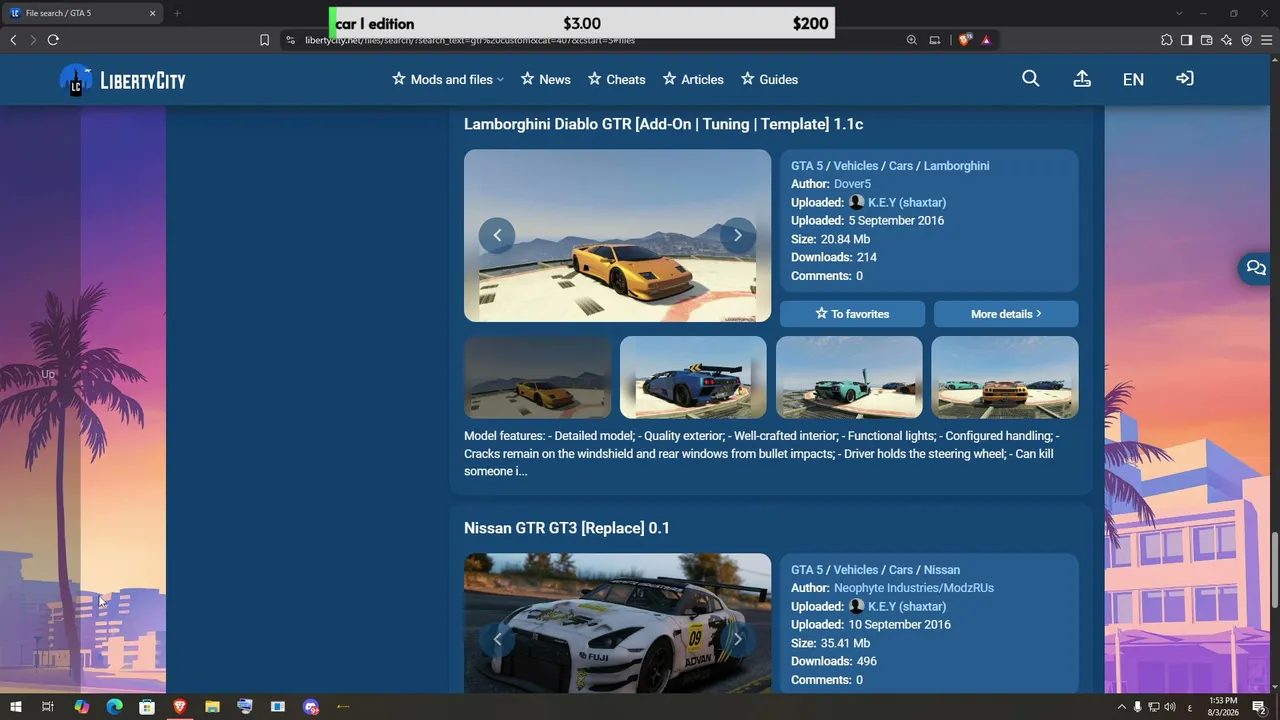Click the zoom magnifier icon in address bar
Image resolution: width=1280 pixels, height=720 pixels.
(912, 40)
